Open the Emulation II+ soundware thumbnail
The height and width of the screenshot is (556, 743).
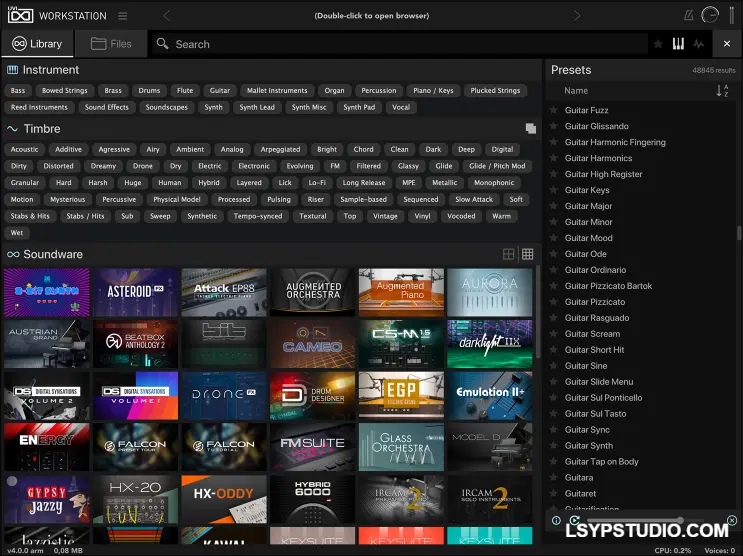pos(490,393)
